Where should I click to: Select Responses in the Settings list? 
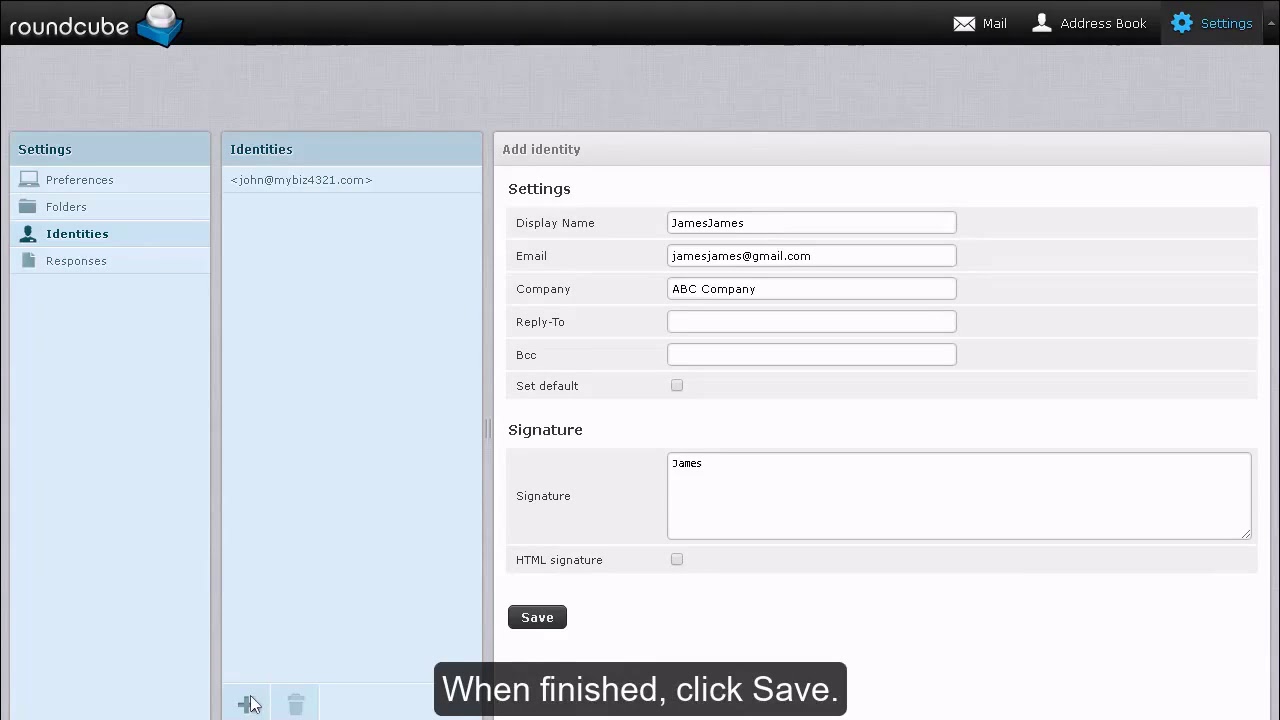(110, 261)
